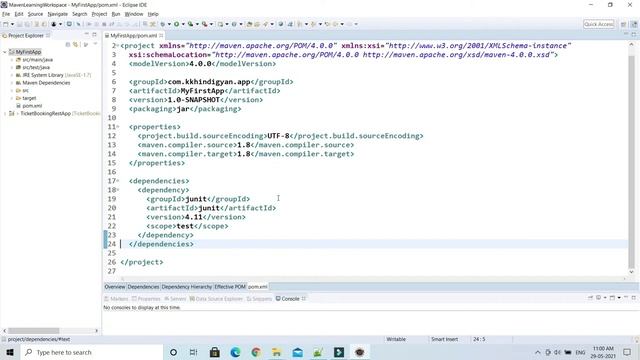The width and height of the screenshot is (640, 360).
Task: Expand the JRE System Library node
Action: [x=12, y=75]
